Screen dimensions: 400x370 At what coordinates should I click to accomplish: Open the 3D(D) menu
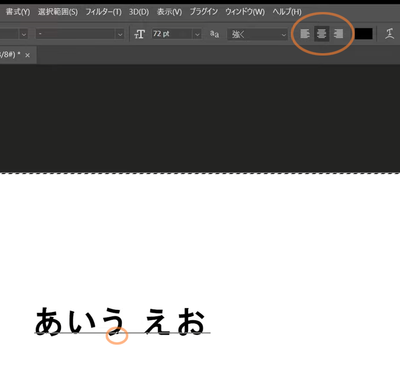pyautogui.click(x=139, y=12)
